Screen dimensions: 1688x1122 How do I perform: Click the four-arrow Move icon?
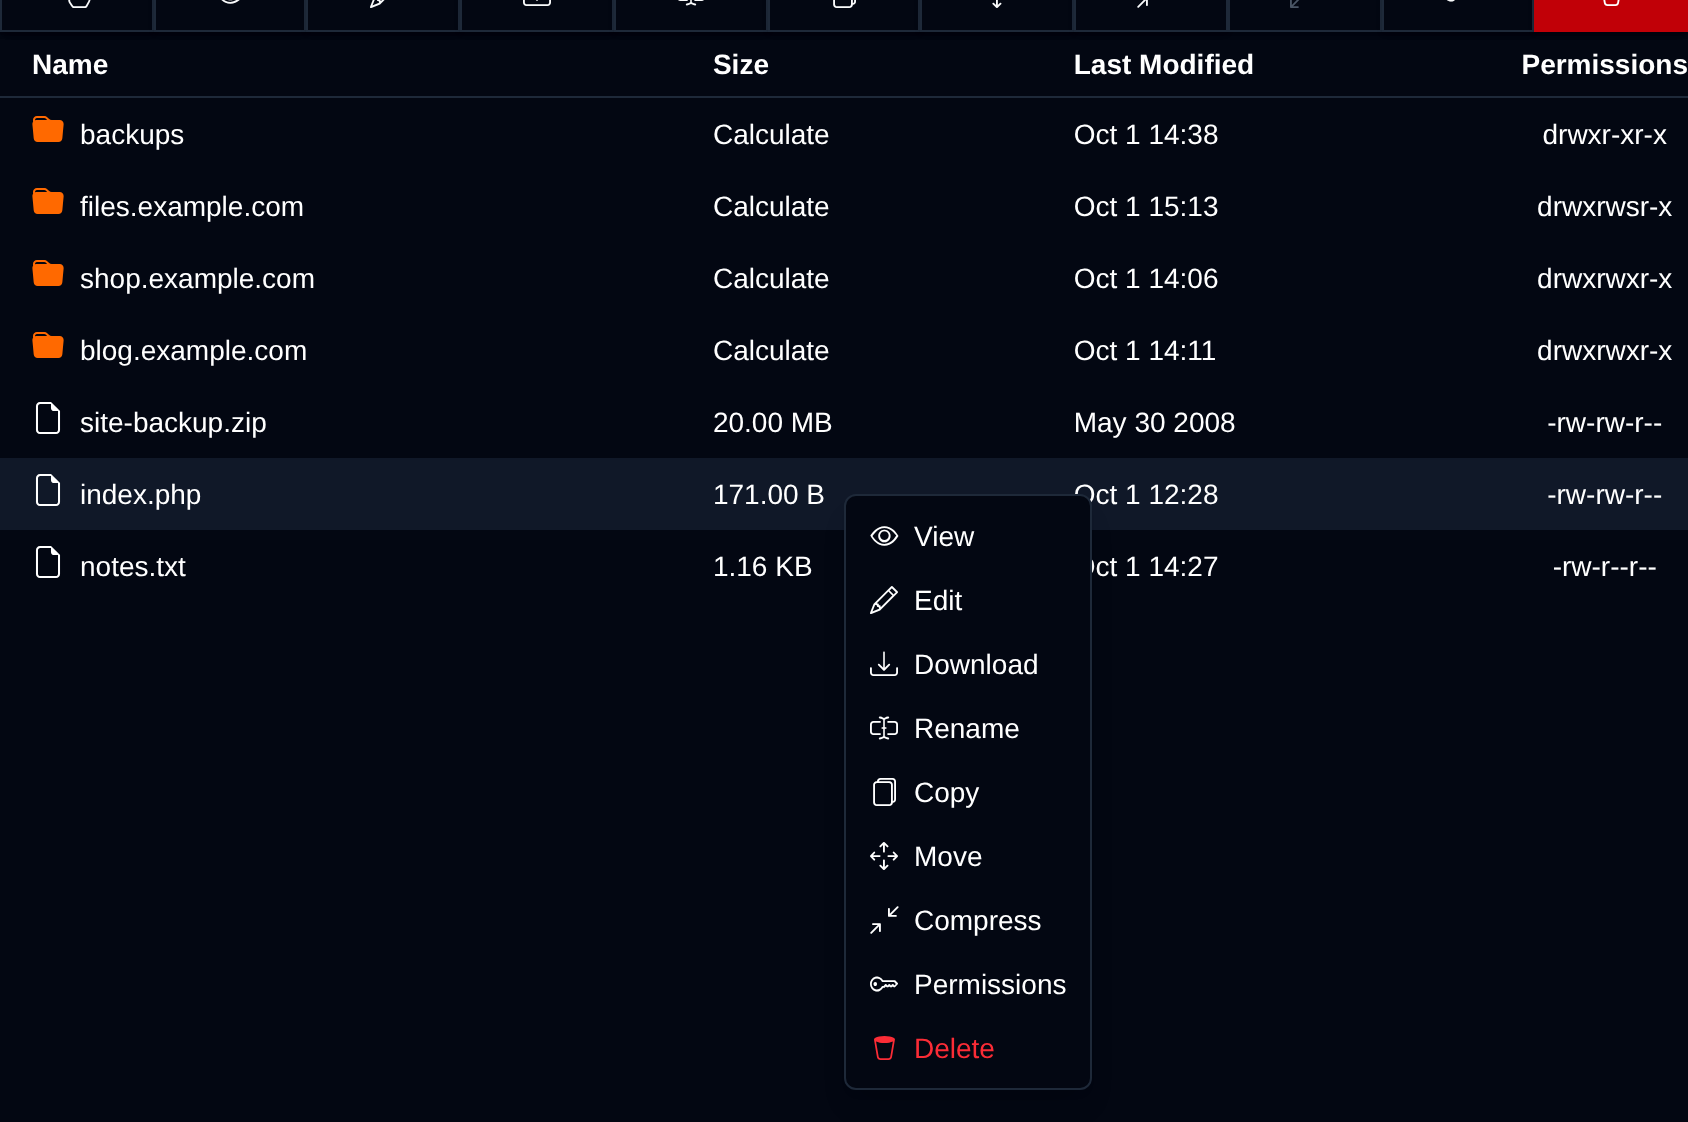click(884, 856)
